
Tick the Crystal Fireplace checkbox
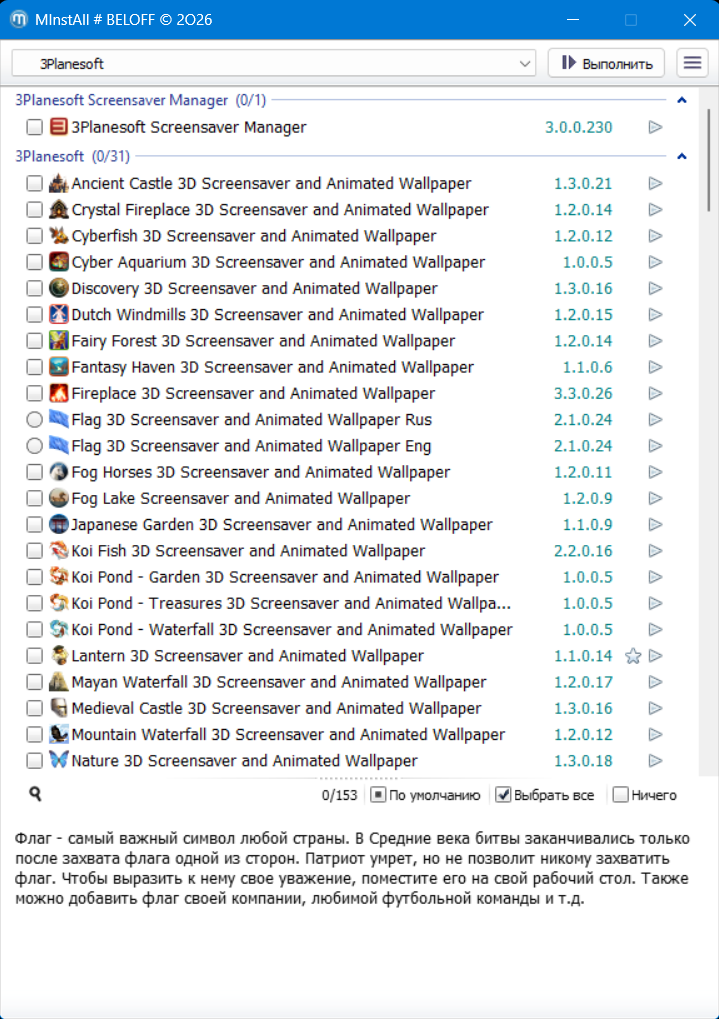[34, 209]
